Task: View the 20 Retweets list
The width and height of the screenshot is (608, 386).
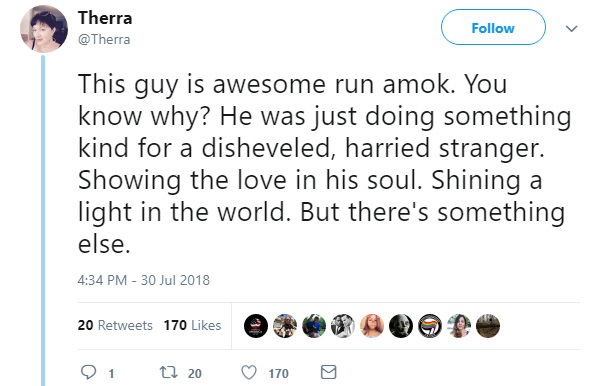Action: (x=115, y=325)
